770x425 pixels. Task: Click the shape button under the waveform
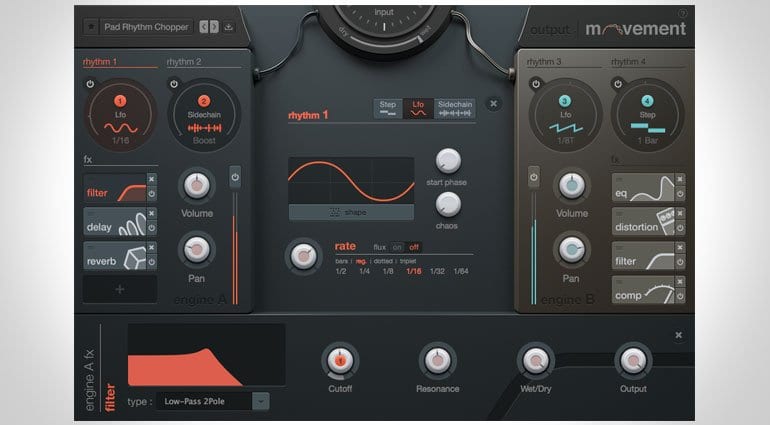(x=351, y=212)
